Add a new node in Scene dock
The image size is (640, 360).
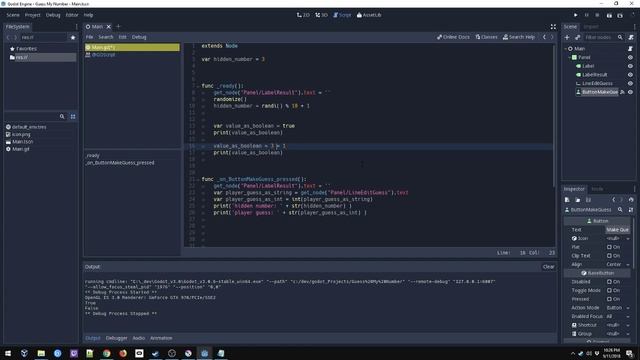[x=567, y=37]
